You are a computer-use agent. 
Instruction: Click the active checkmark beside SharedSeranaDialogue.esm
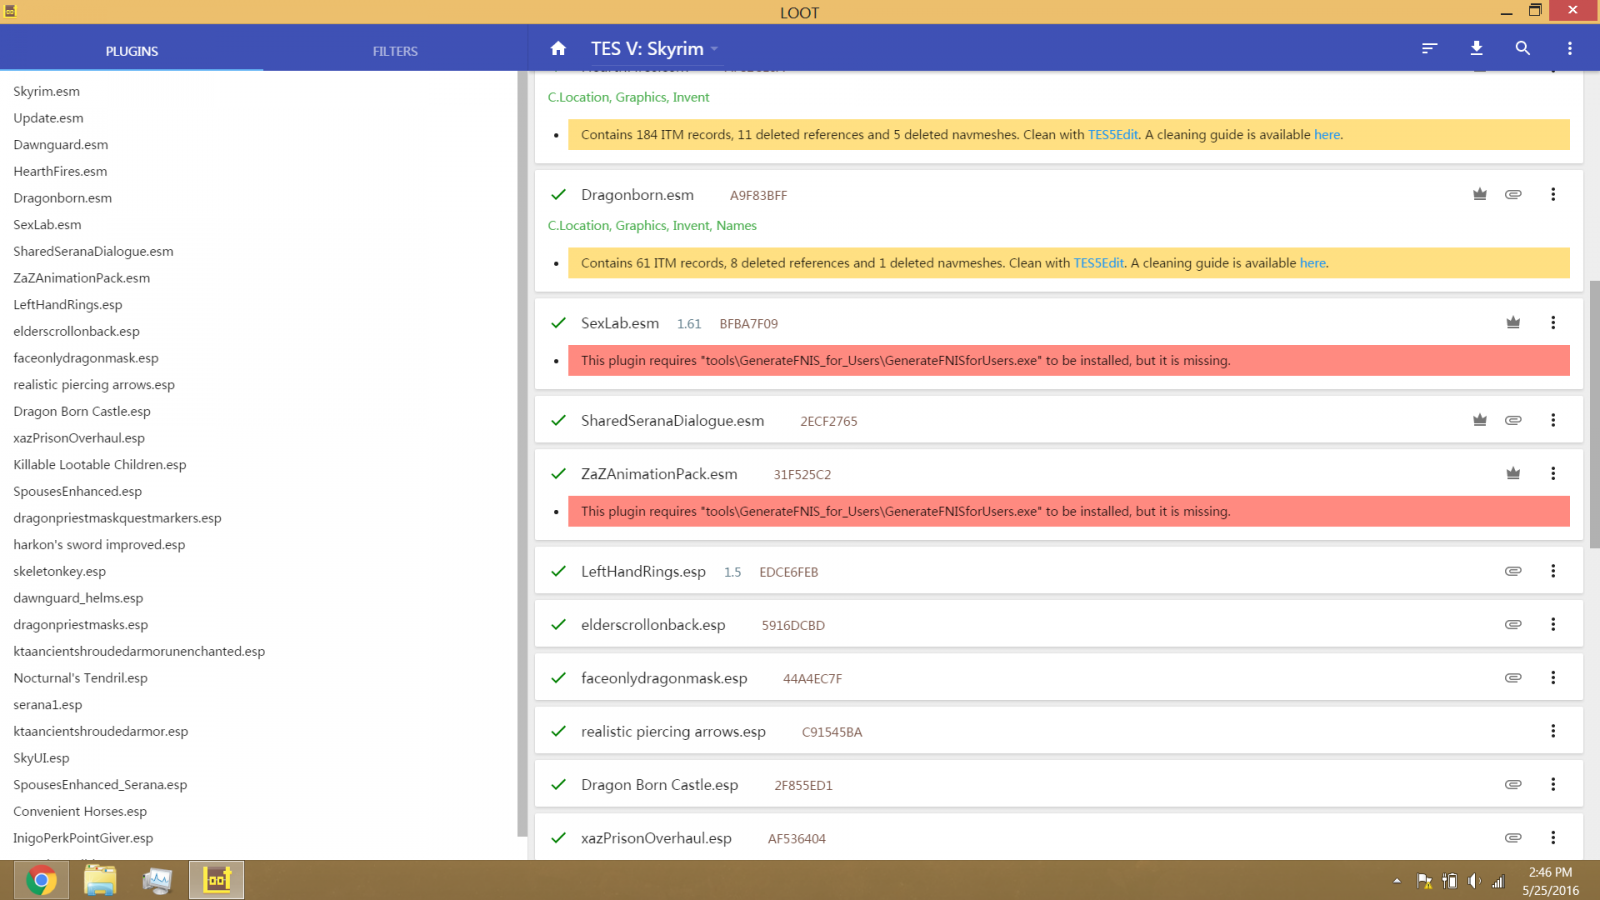559,420
